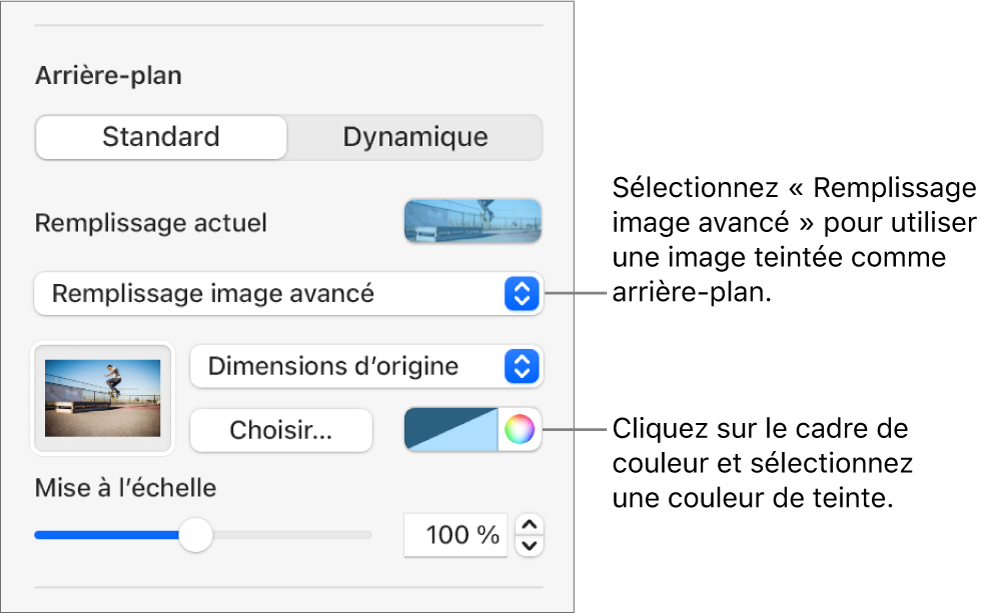This screenshot has width=991, height=614.
Task: Decrease scale with the stepper down arrow
Action: tap(529, 545)
